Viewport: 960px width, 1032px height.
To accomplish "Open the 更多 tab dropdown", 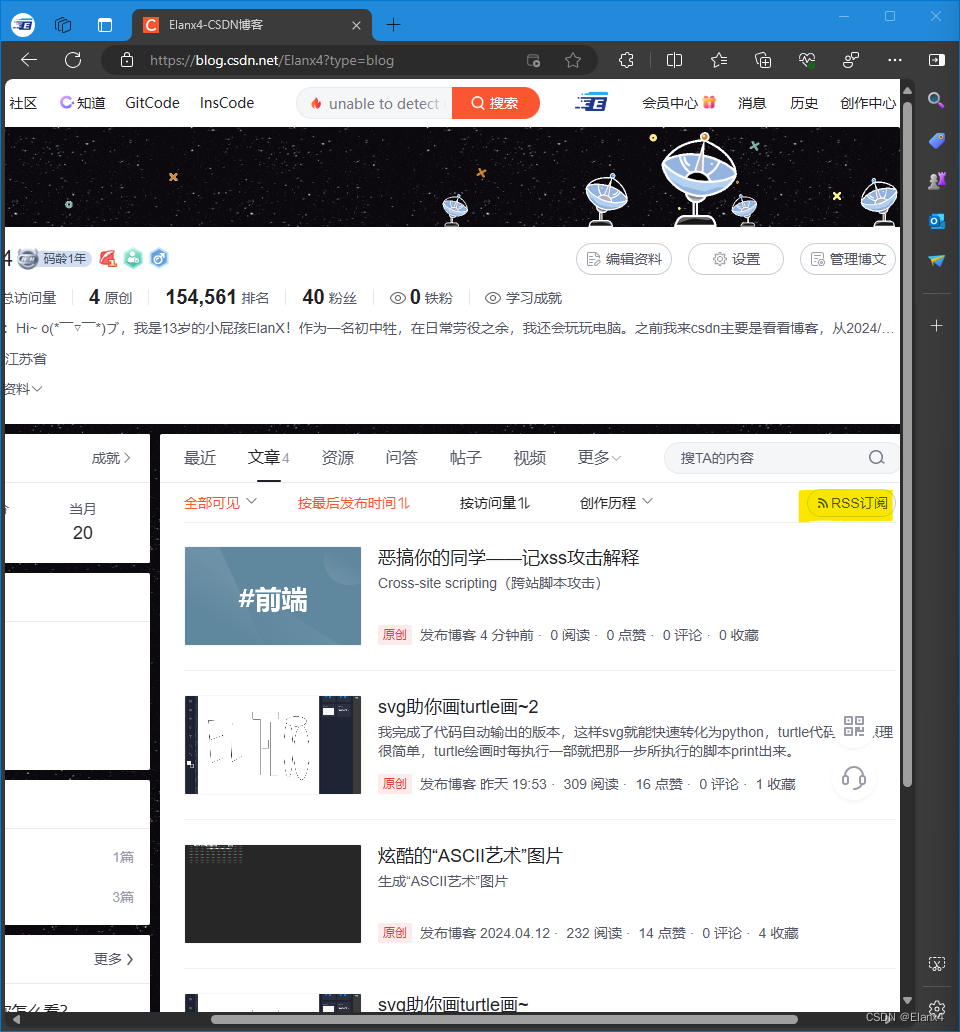I will pyautogui.click(x=598, y=457).
